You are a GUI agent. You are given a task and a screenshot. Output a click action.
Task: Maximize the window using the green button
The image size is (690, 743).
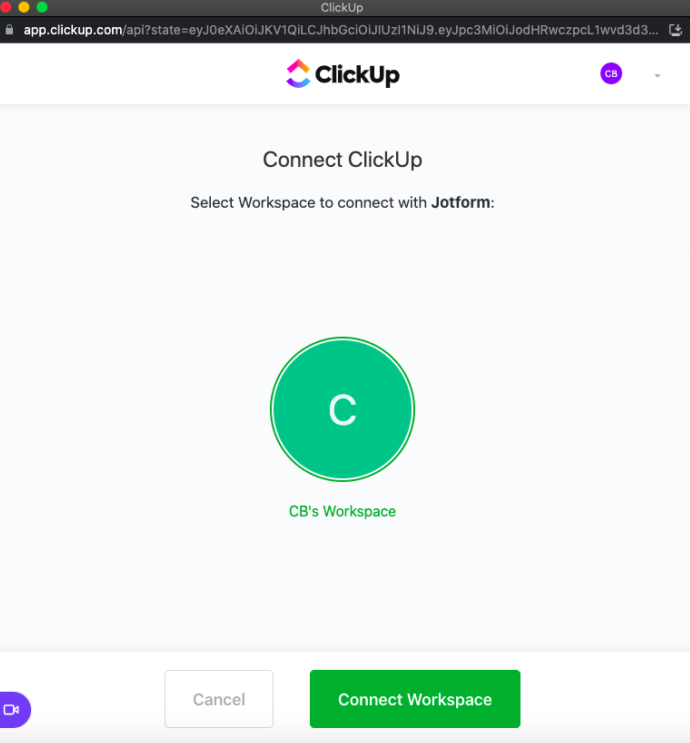click(42, 7)
